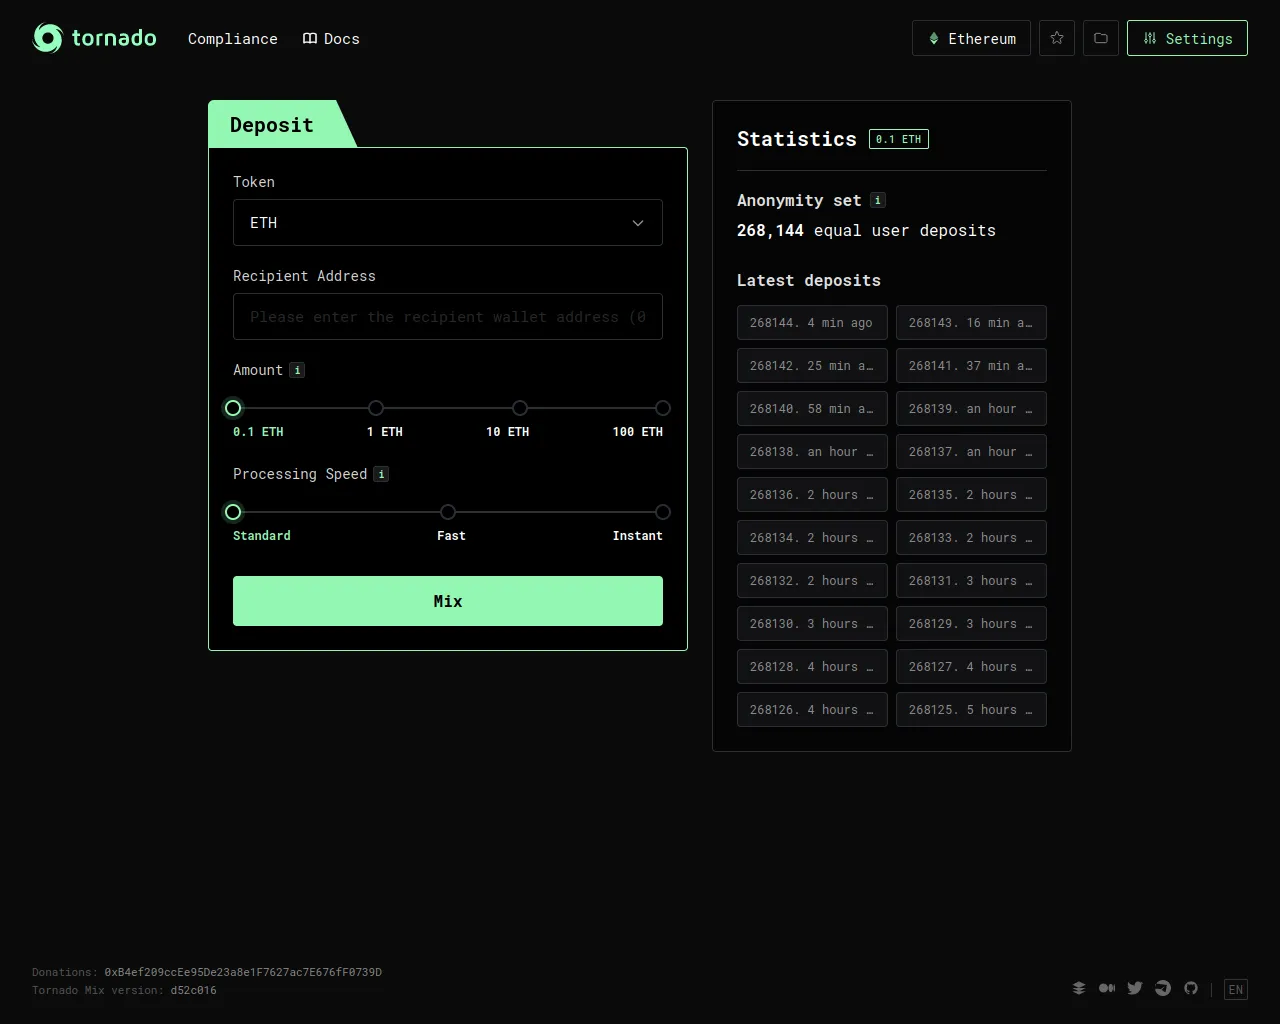Click the Tornado logo in the header
1280x1024 pixels.
(95, 38)
